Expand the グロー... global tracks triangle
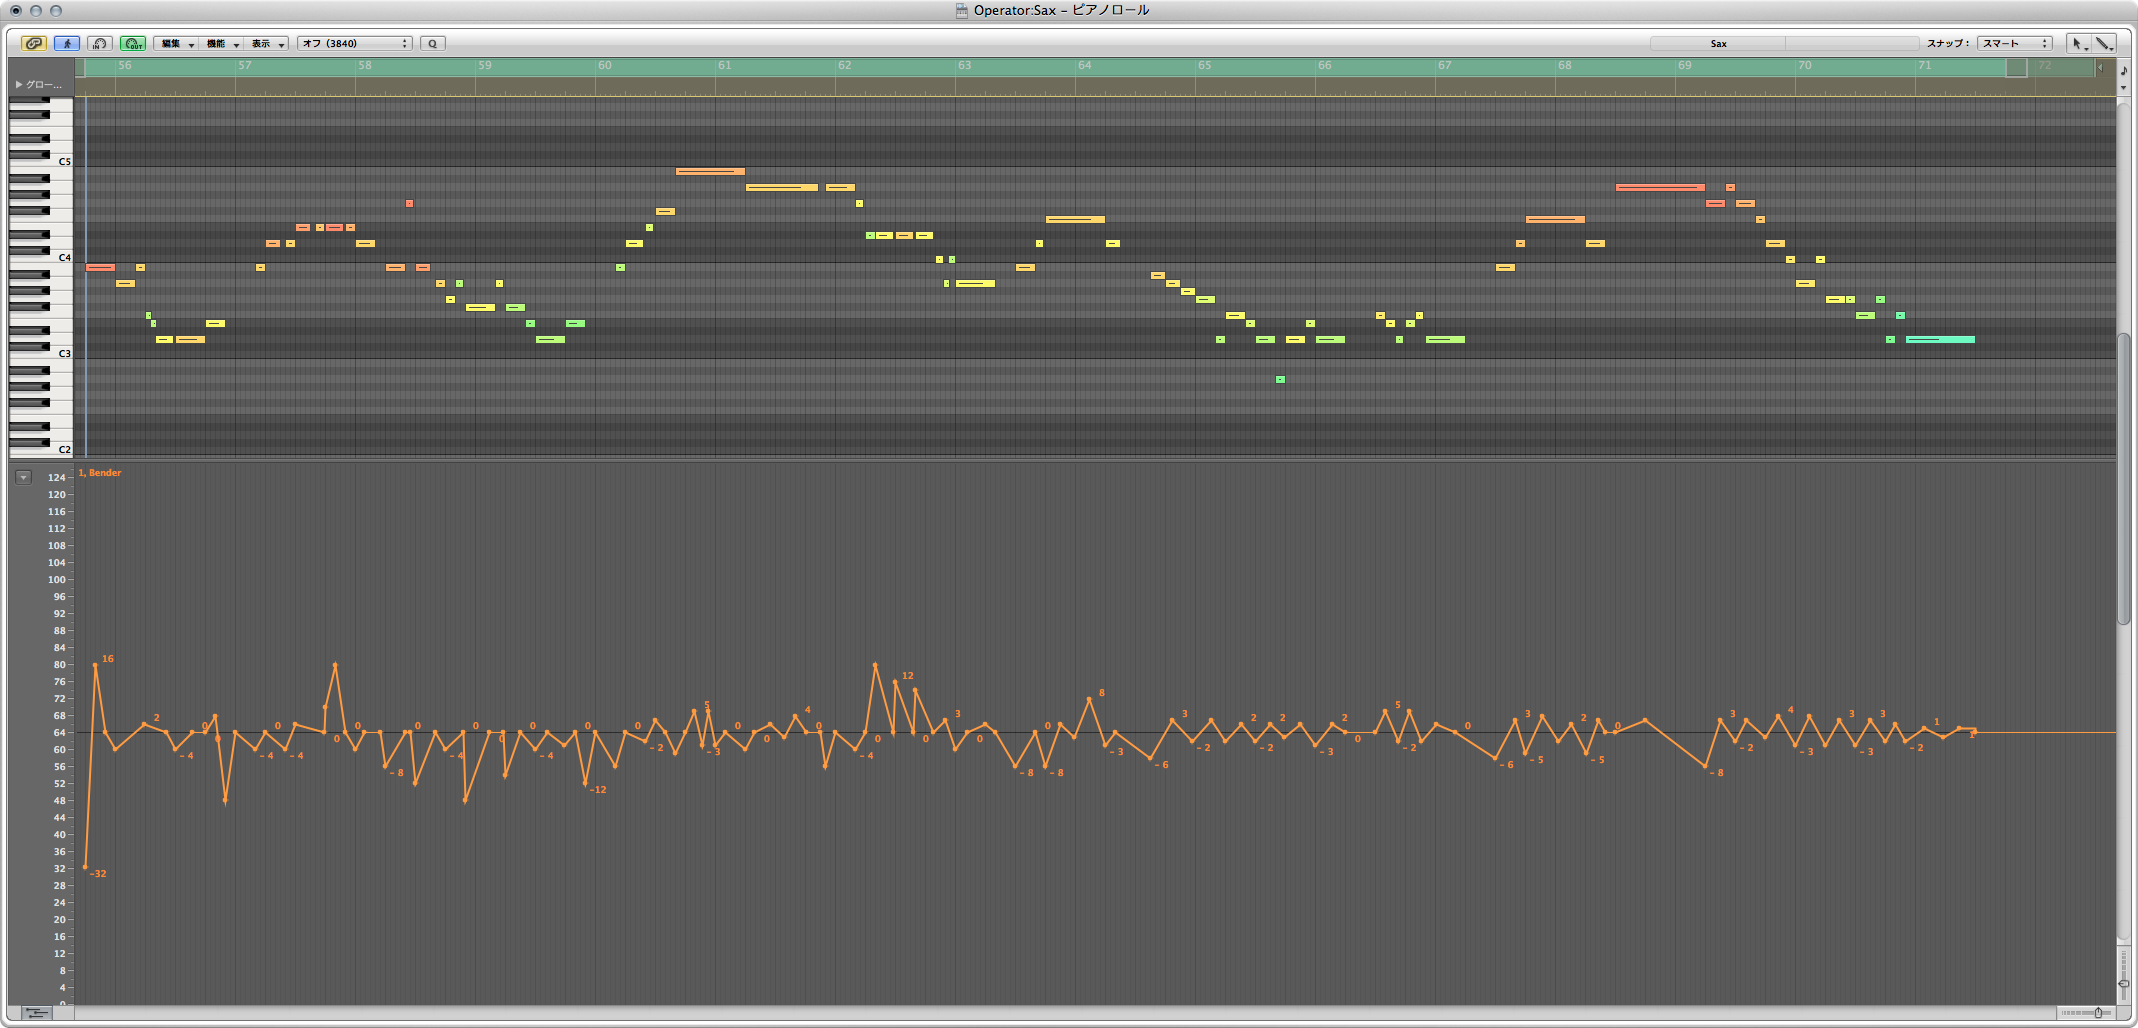Screen dimensions: 2138x1028 pyautogui.click(x=19, y=84)
